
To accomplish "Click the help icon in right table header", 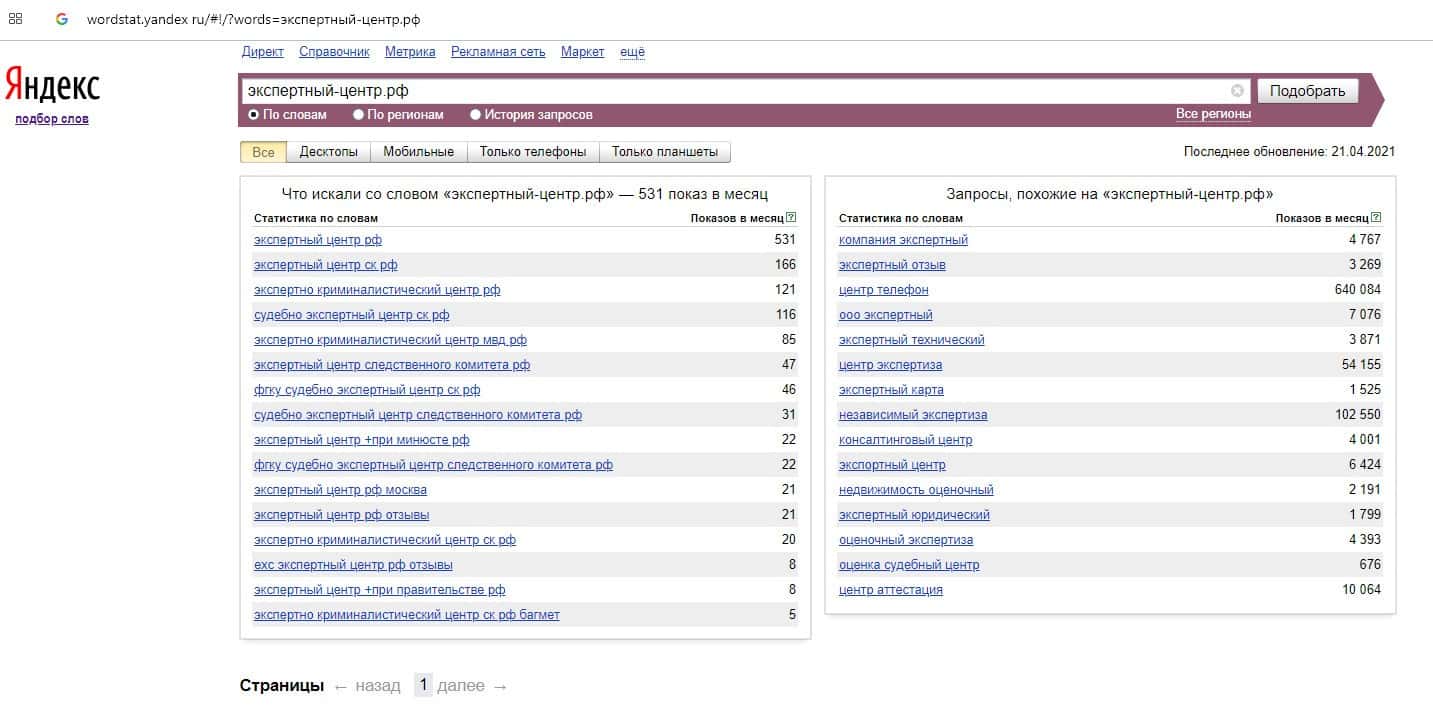I will point(1376,218).
